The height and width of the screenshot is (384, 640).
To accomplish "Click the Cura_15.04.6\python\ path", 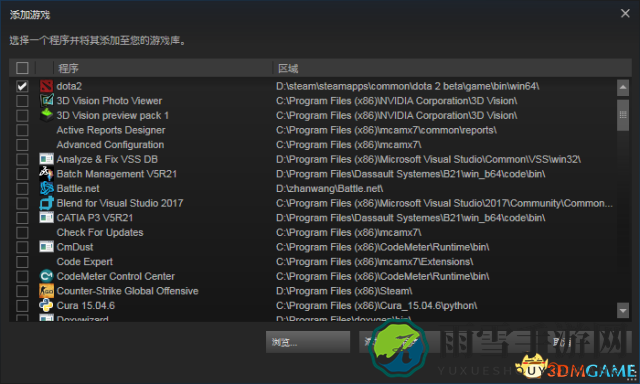I will coord(376,306).
